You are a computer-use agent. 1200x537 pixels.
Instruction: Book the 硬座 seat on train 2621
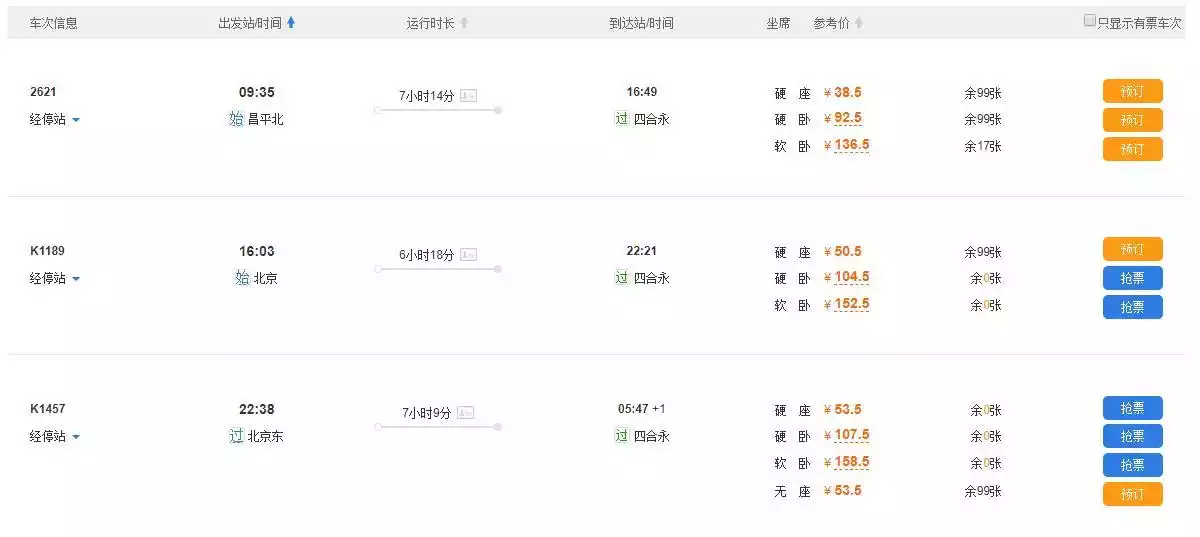(x=1132, y=91)
